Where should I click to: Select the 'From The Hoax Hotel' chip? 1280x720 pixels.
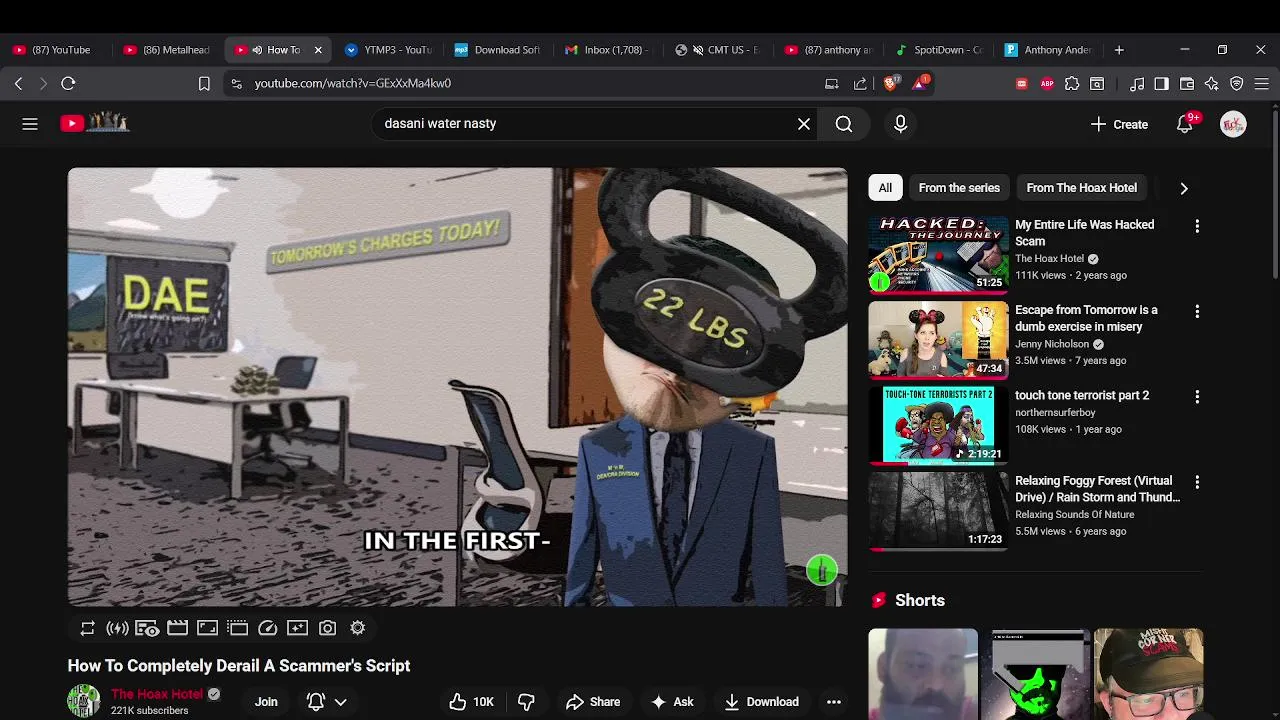click(1081, 188)
